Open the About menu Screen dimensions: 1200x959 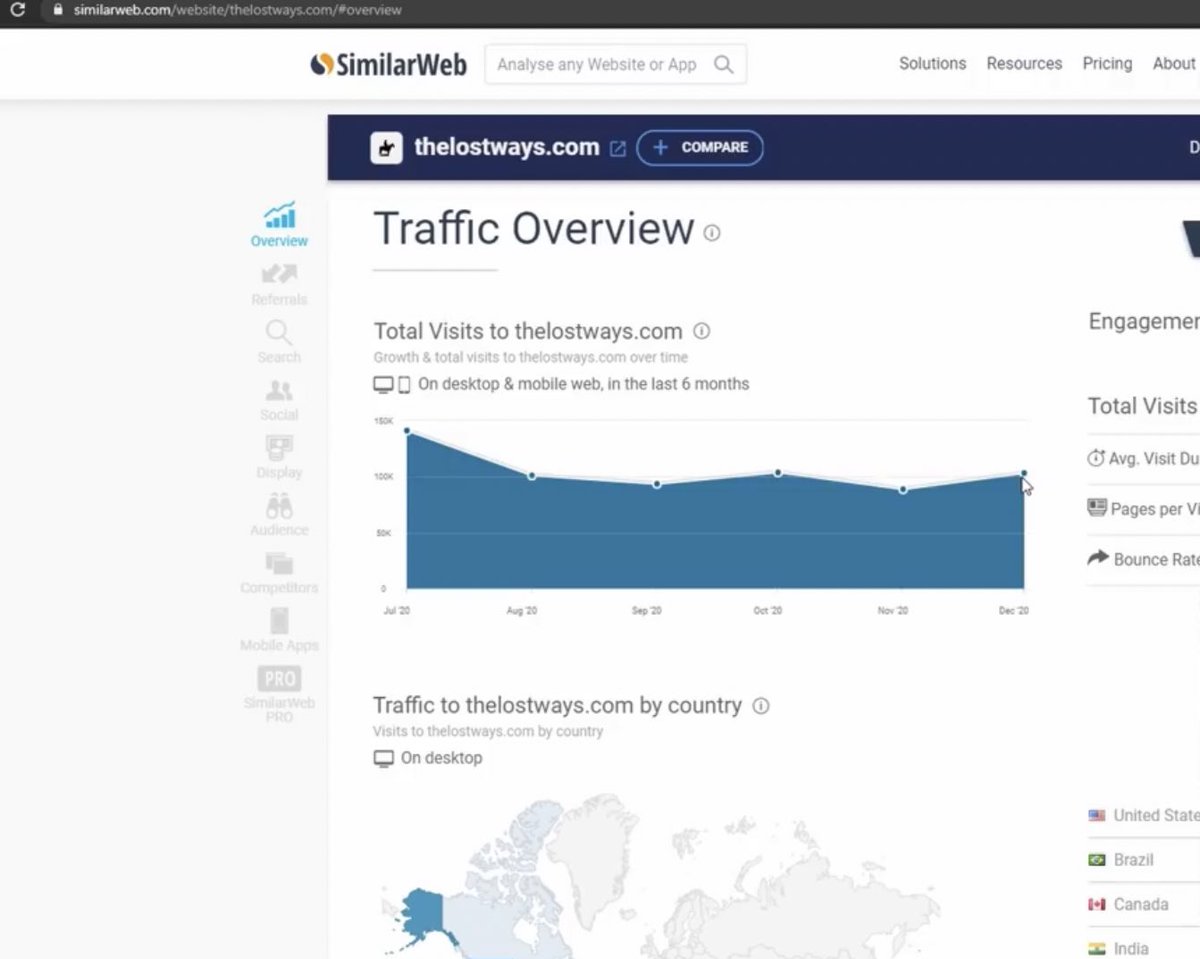coord(1174,63)
